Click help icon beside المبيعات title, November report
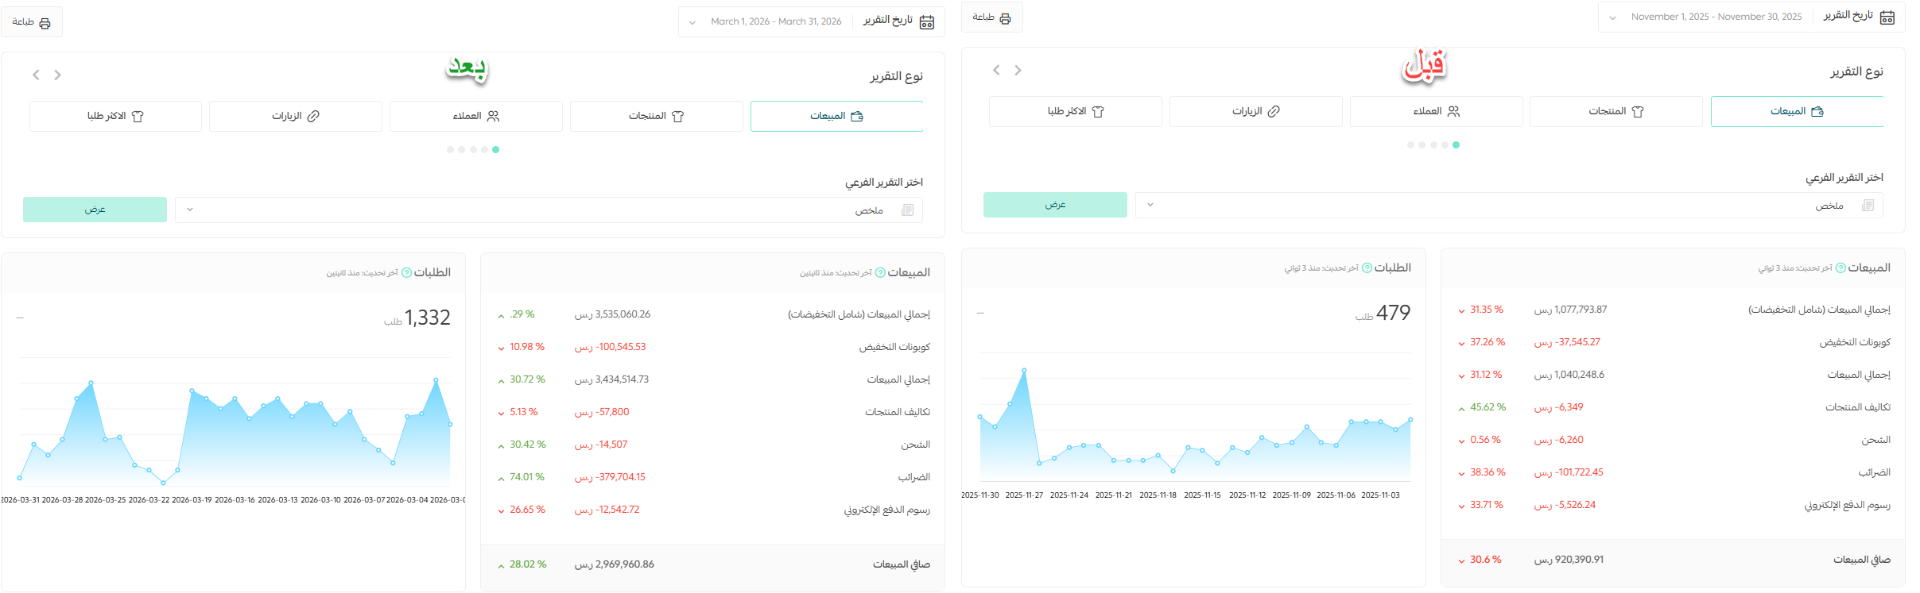Viewport: 1920px width, 593px height. click(x=1841, y=268)
